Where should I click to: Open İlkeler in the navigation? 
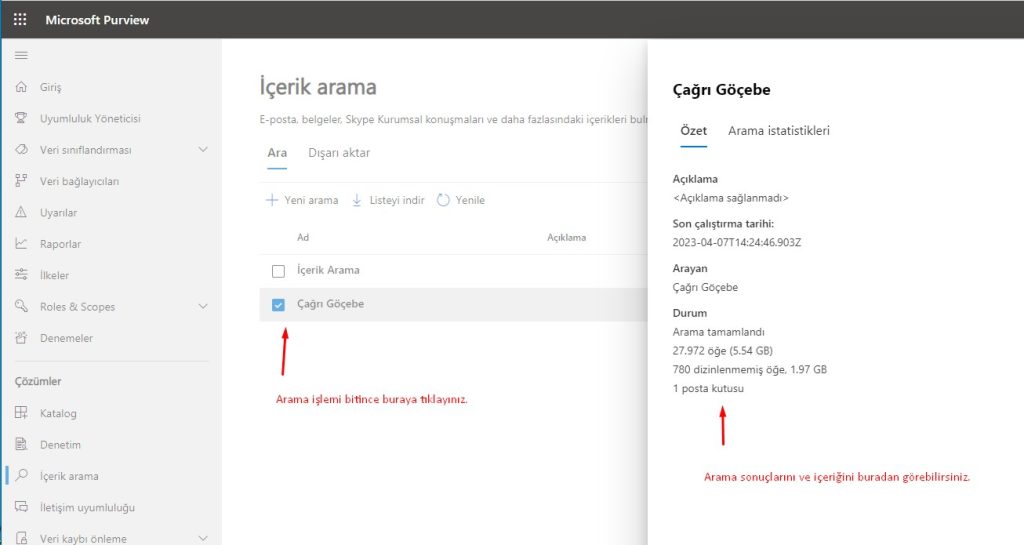click(x=54, y=275)
